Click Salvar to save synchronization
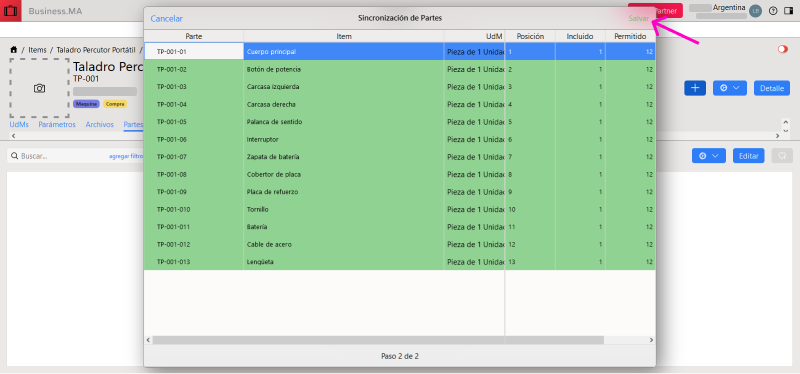 (x=639, y=18)
